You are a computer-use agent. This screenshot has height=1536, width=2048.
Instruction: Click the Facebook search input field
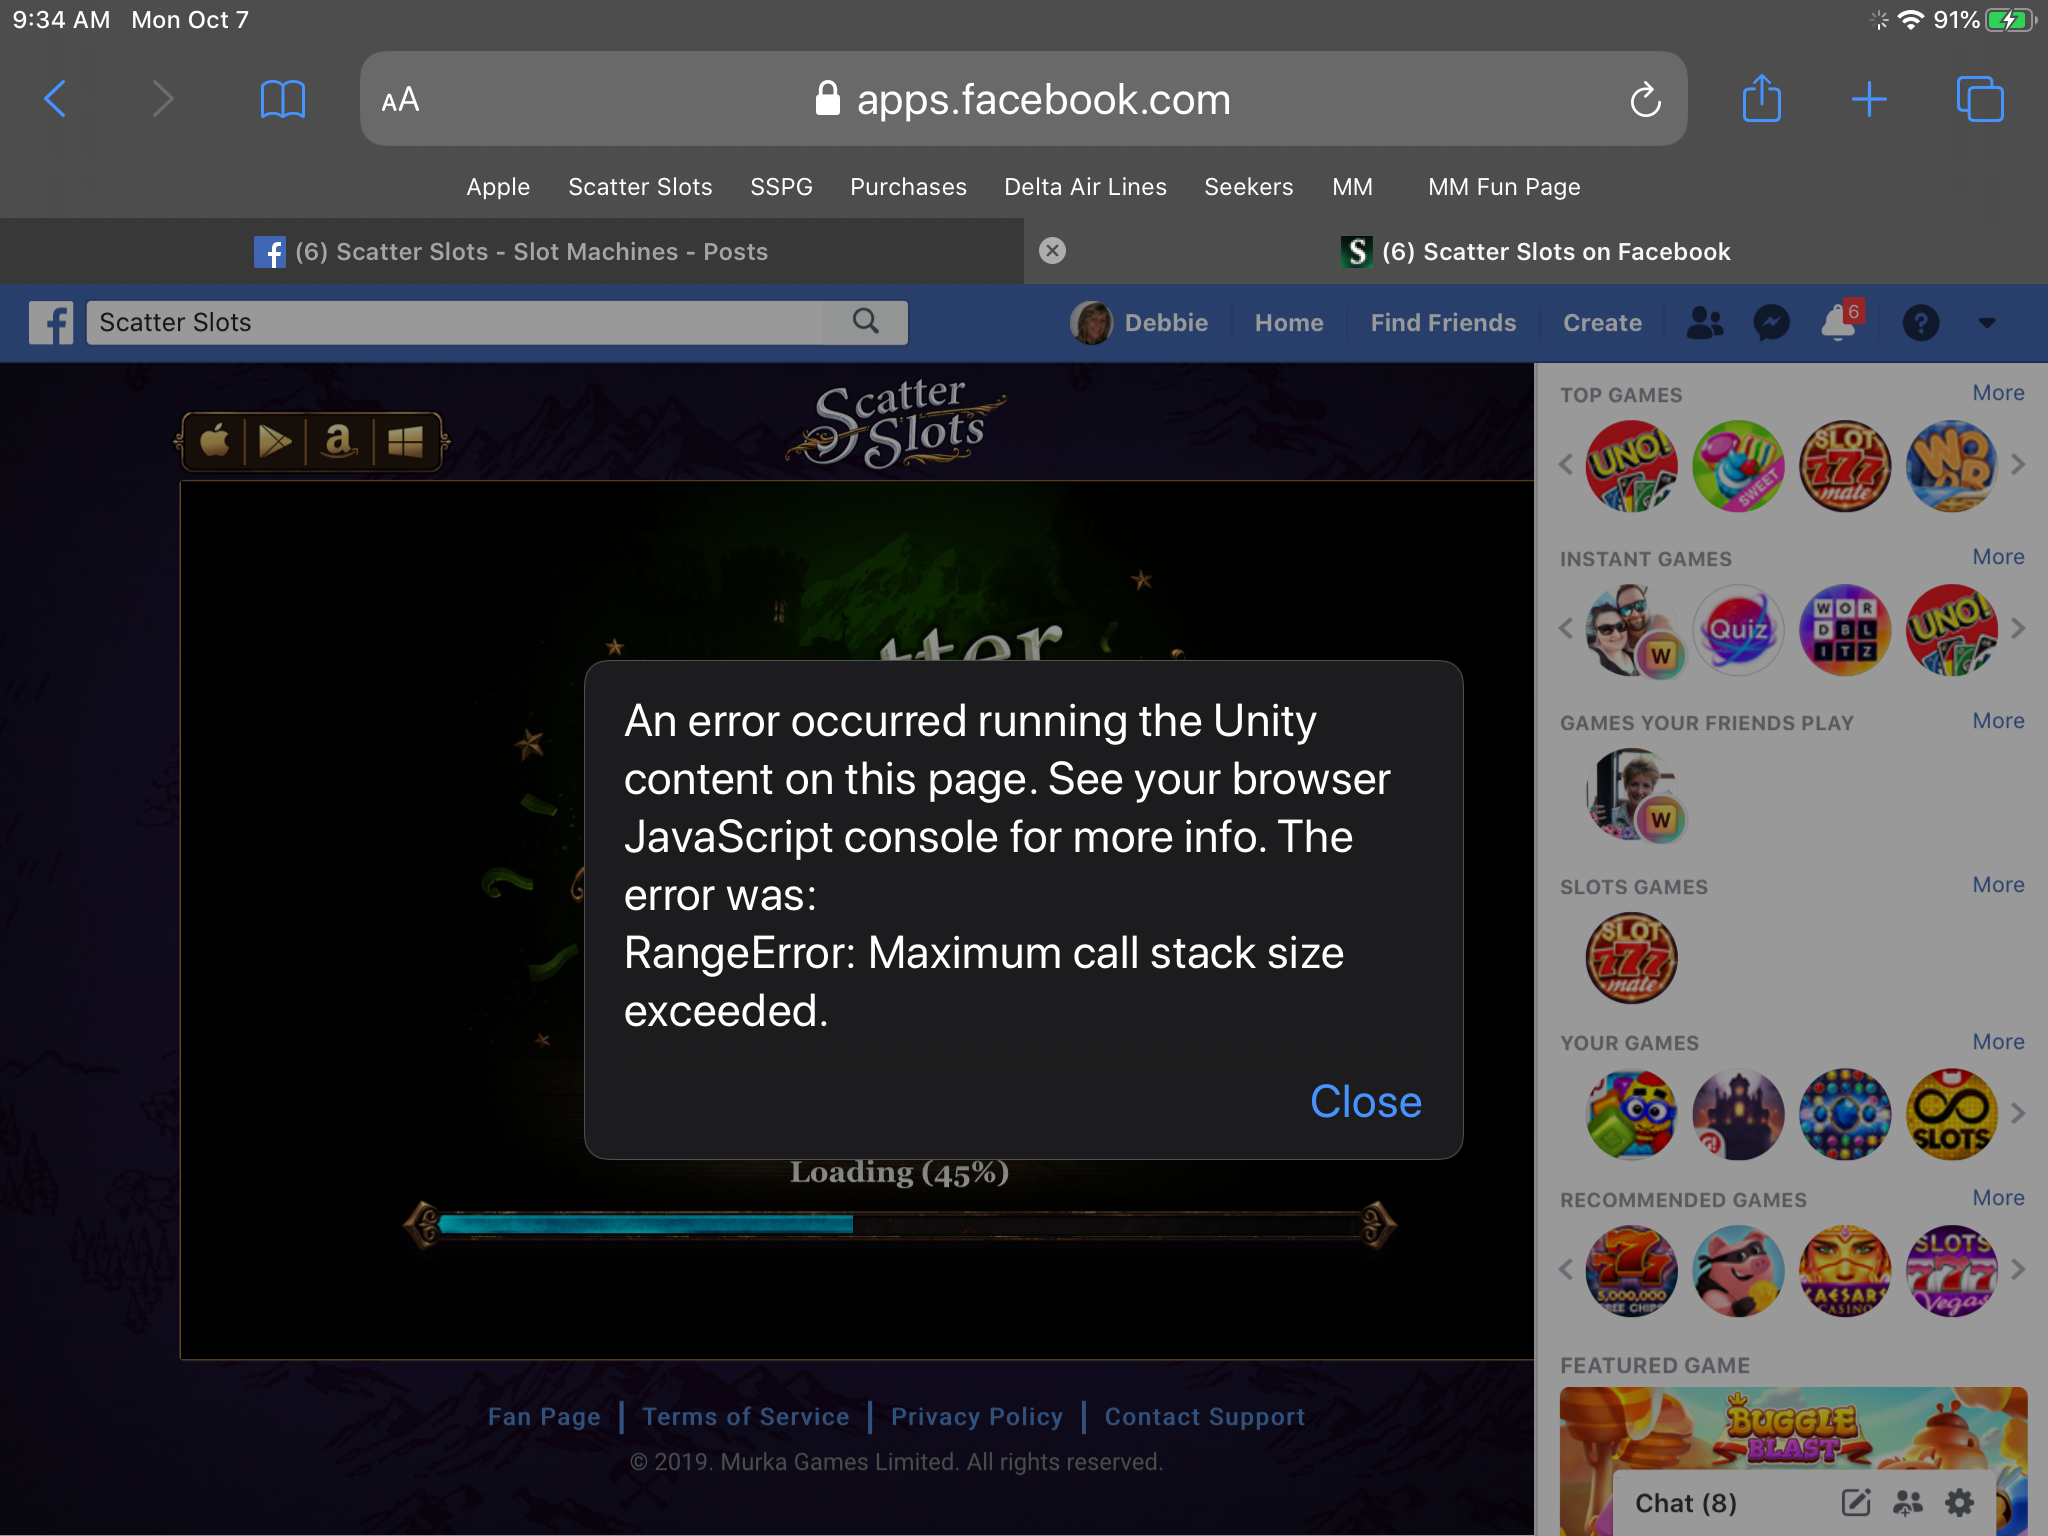click(455, 323)
